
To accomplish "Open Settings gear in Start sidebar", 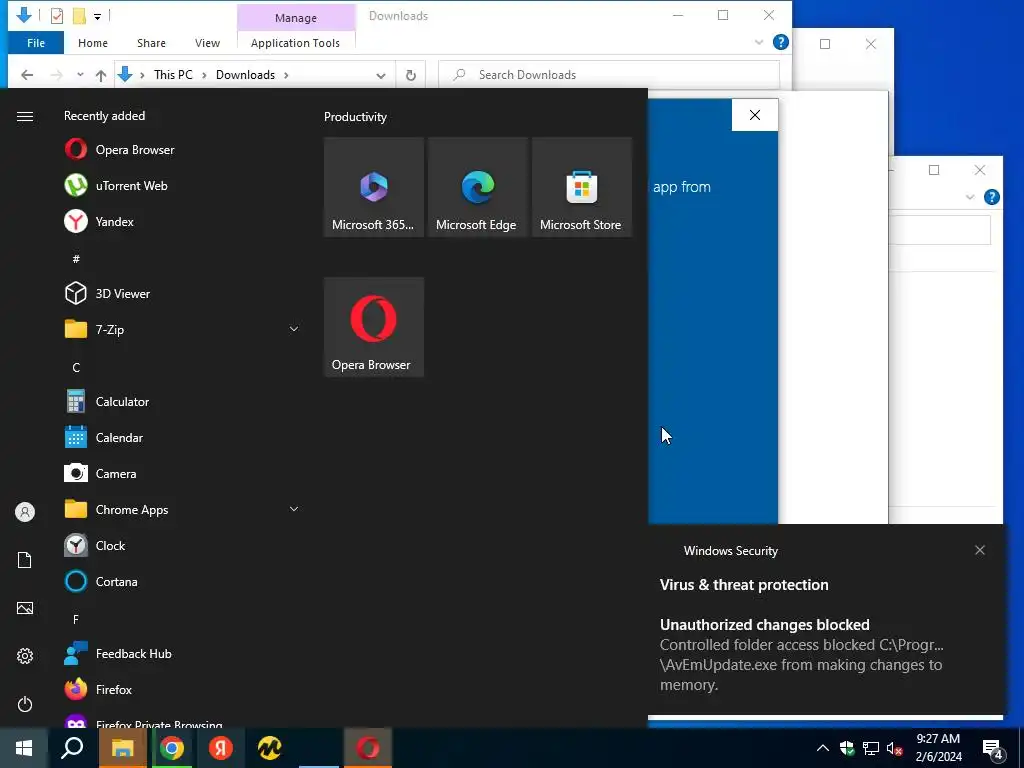I will tap(25, 656).
